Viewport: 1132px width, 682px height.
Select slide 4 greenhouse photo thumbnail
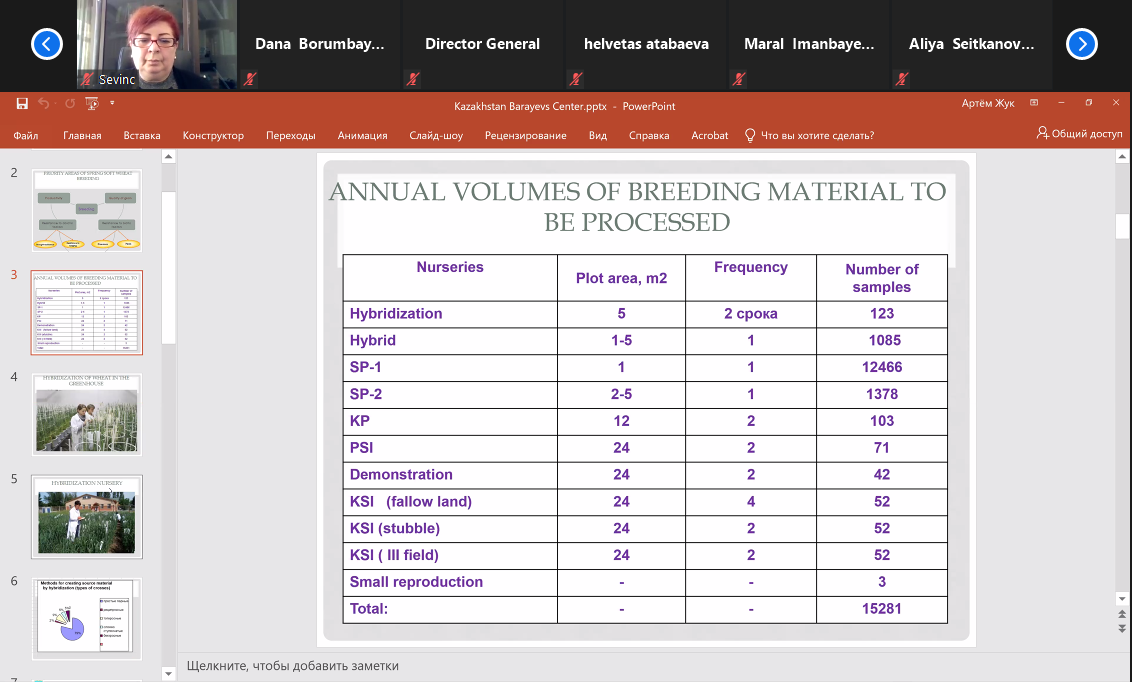coord(87,414)
